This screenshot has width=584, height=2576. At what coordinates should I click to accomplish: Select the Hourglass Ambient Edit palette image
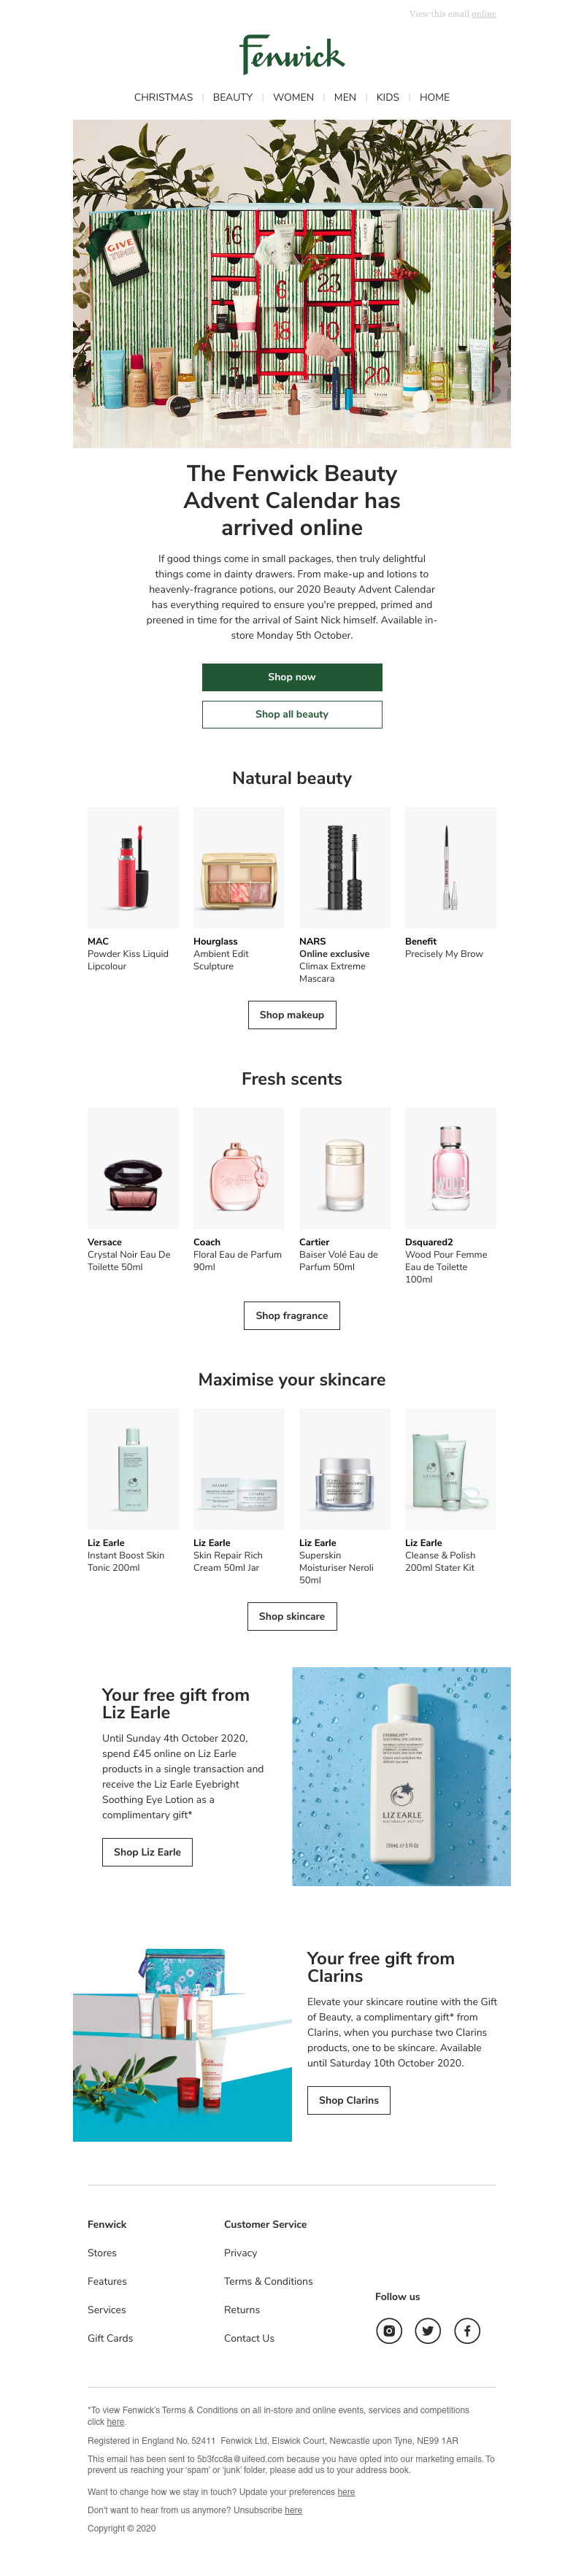(239, 867)
